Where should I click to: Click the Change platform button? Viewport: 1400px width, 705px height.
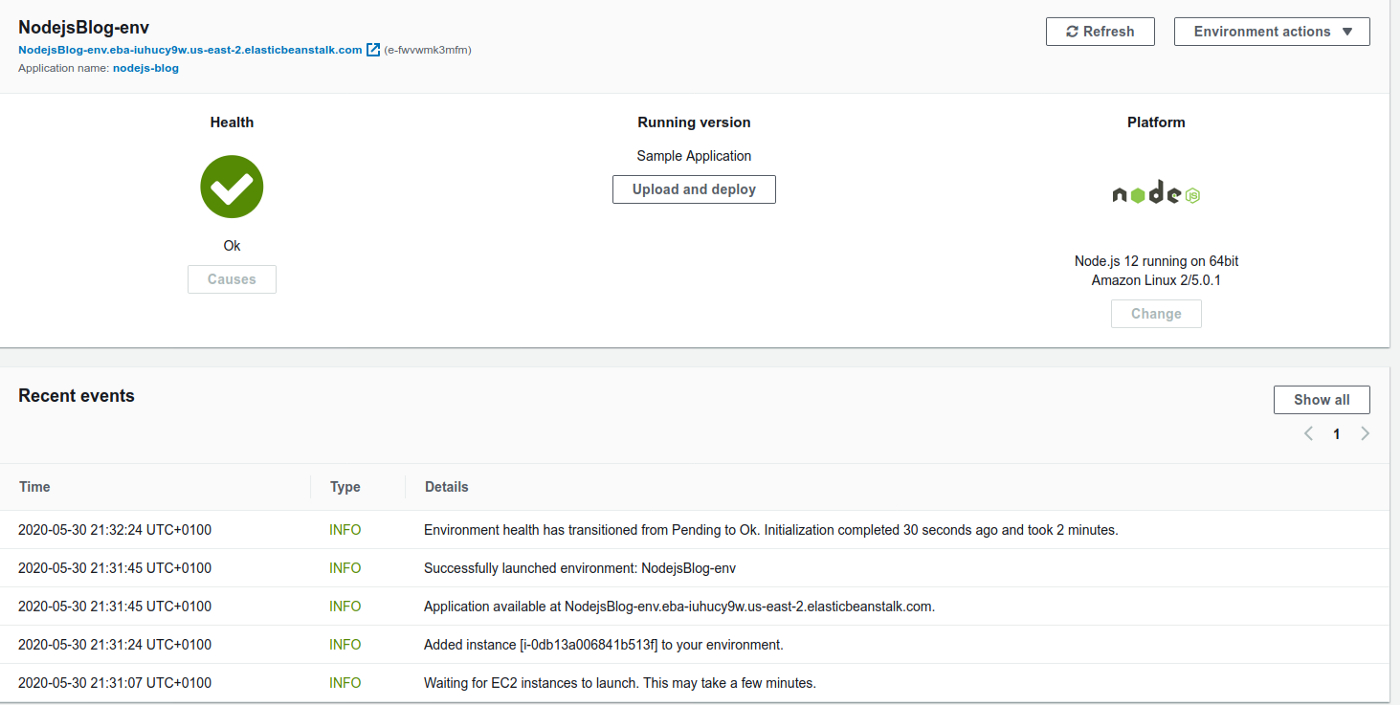click(x=1156, y=314)
